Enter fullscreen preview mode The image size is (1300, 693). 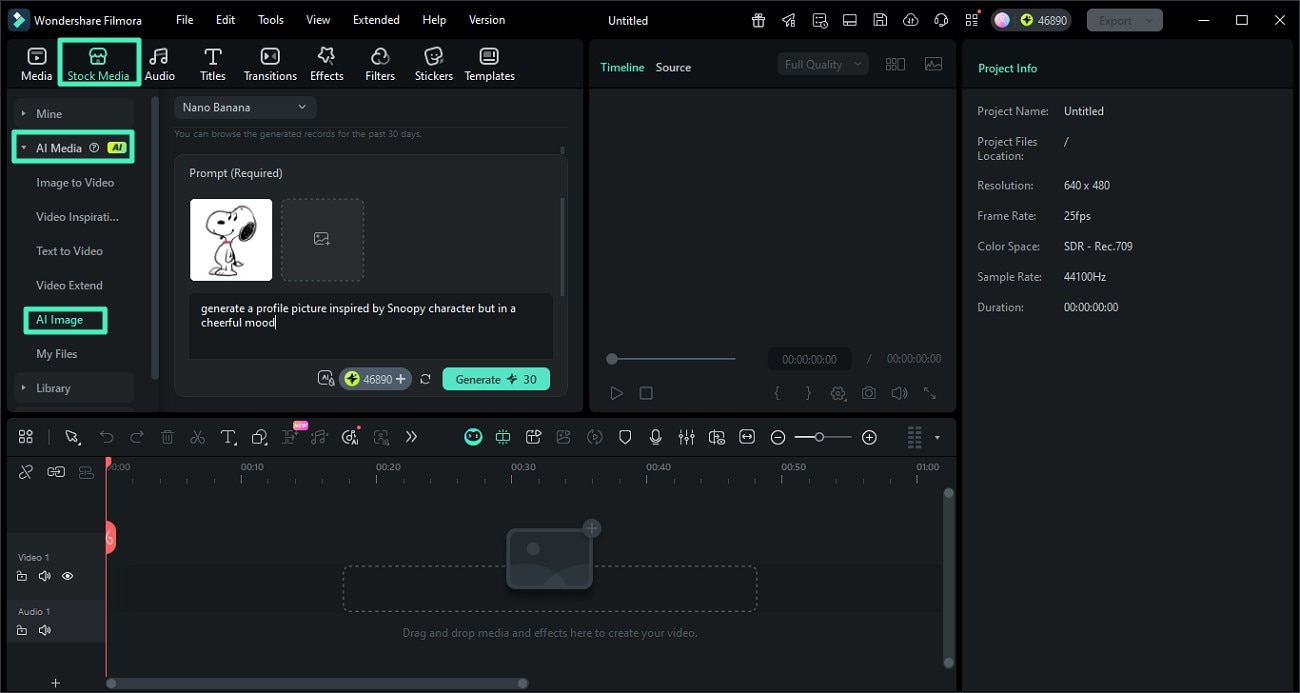pos(930,393)
